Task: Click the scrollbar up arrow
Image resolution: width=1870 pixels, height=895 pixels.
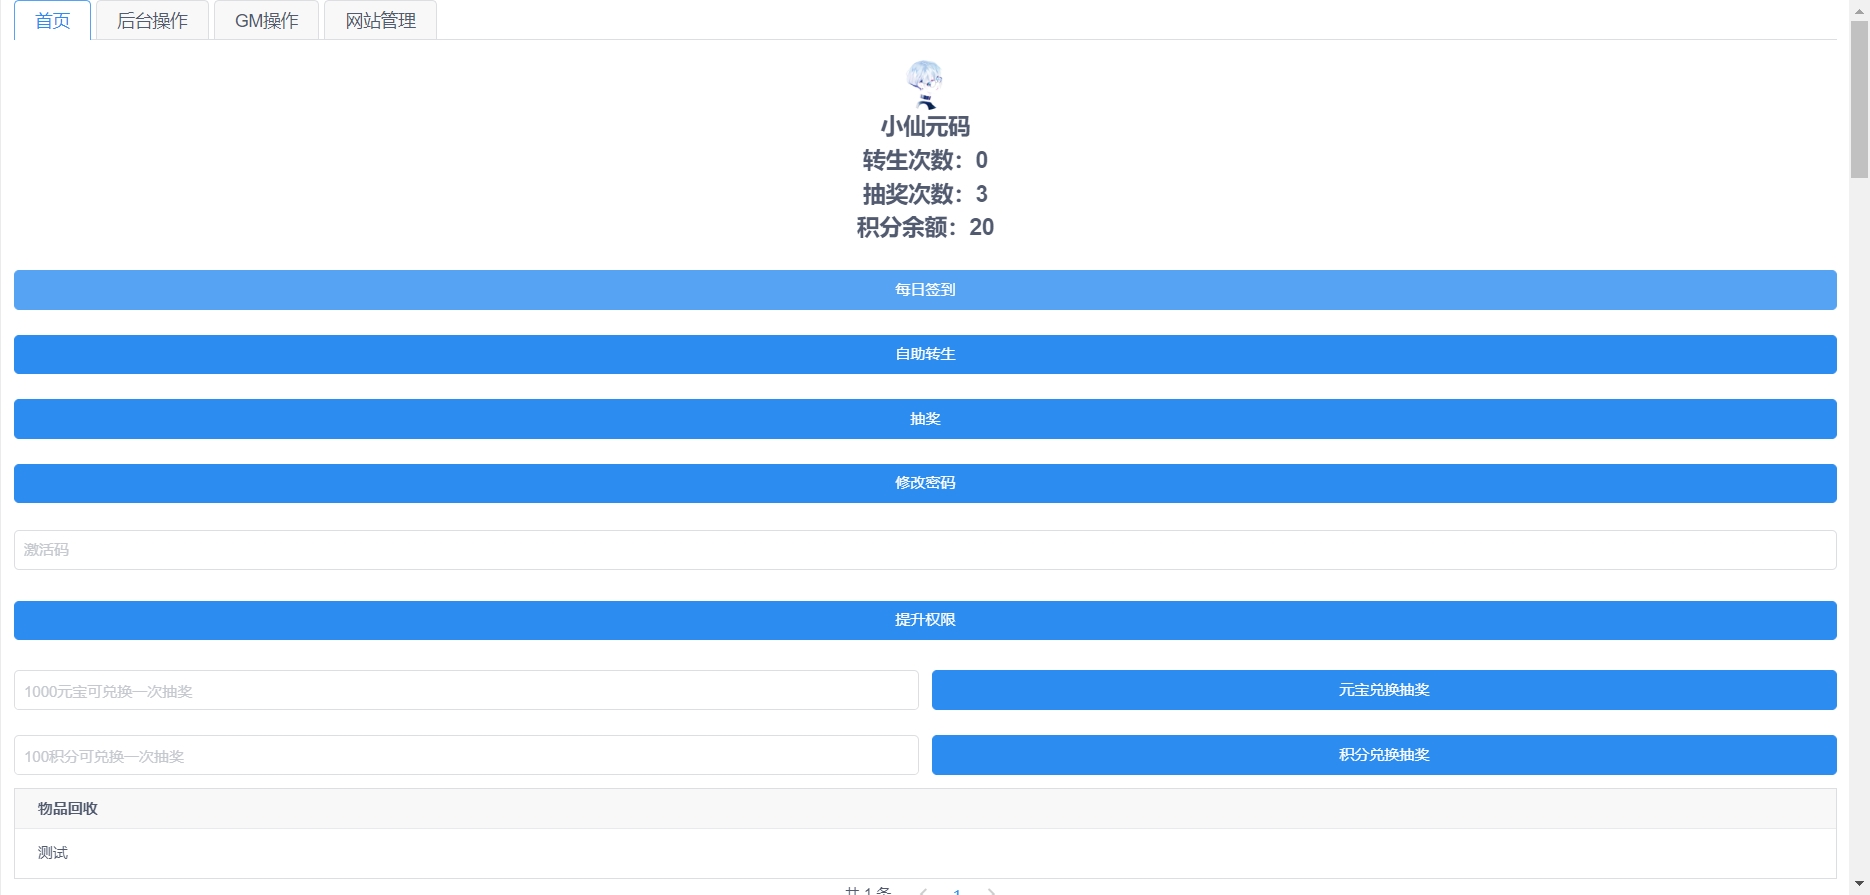Action: click(1859, 9)
